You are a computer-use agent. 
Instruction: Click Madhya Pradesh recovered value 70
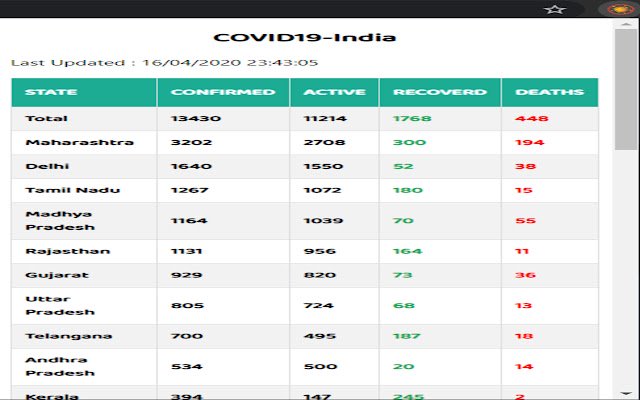point(403,221)
